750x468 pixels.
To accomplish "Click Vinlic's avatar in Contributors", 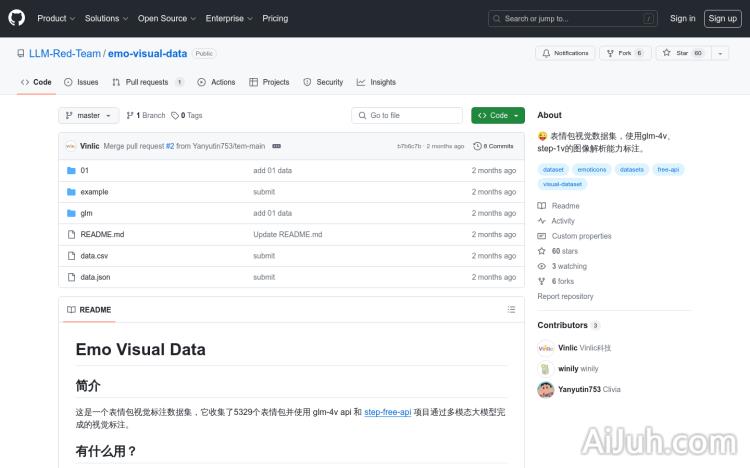I will click(x=545, y=348).
